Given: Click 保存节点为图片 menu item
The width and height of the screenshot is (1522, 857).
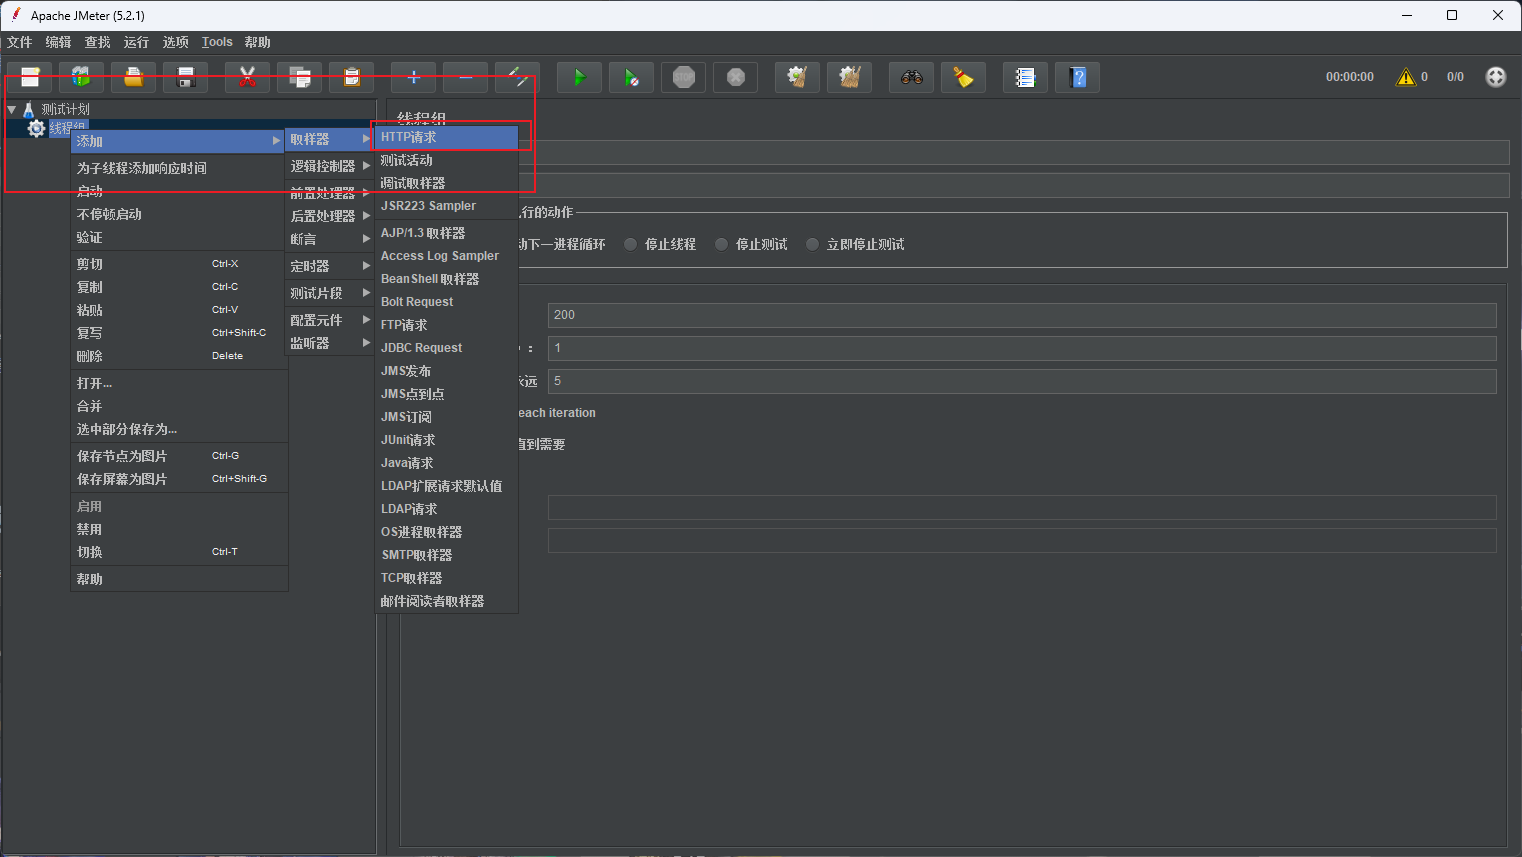Looking at the screenshot, I should click(179, 456).
